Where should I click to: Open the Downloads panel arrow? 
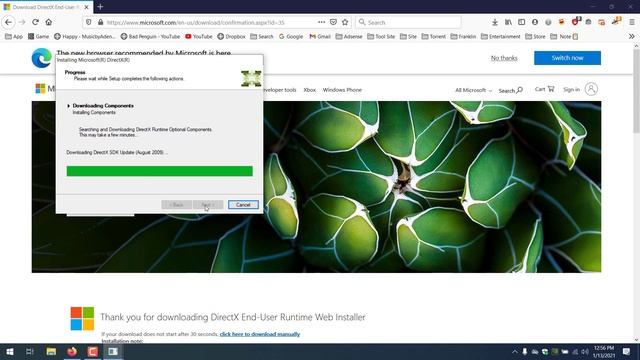pyautogui.click(x=495, y=22)
